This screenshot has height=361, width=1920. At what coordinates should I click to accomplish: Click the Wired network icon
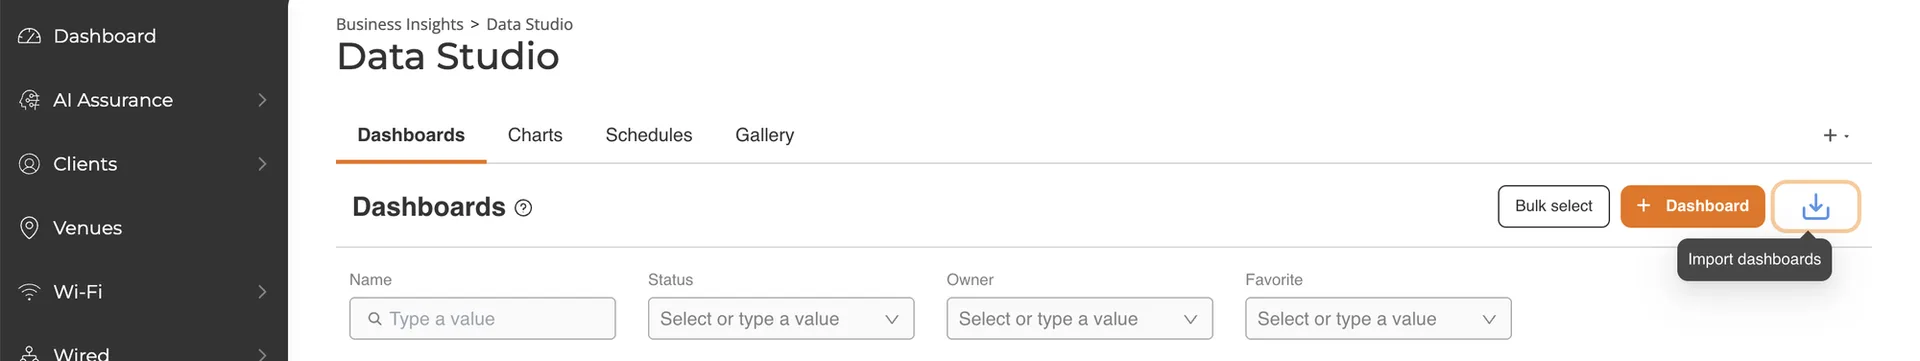pos(30,354)
